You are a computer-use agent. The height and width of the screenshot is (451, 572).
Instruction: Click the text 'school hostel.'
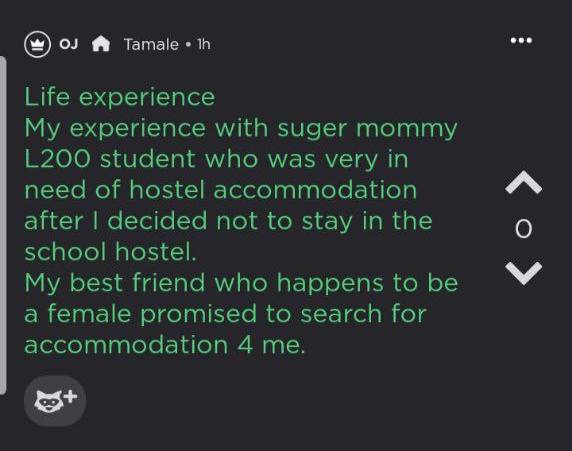coord(110,252)
